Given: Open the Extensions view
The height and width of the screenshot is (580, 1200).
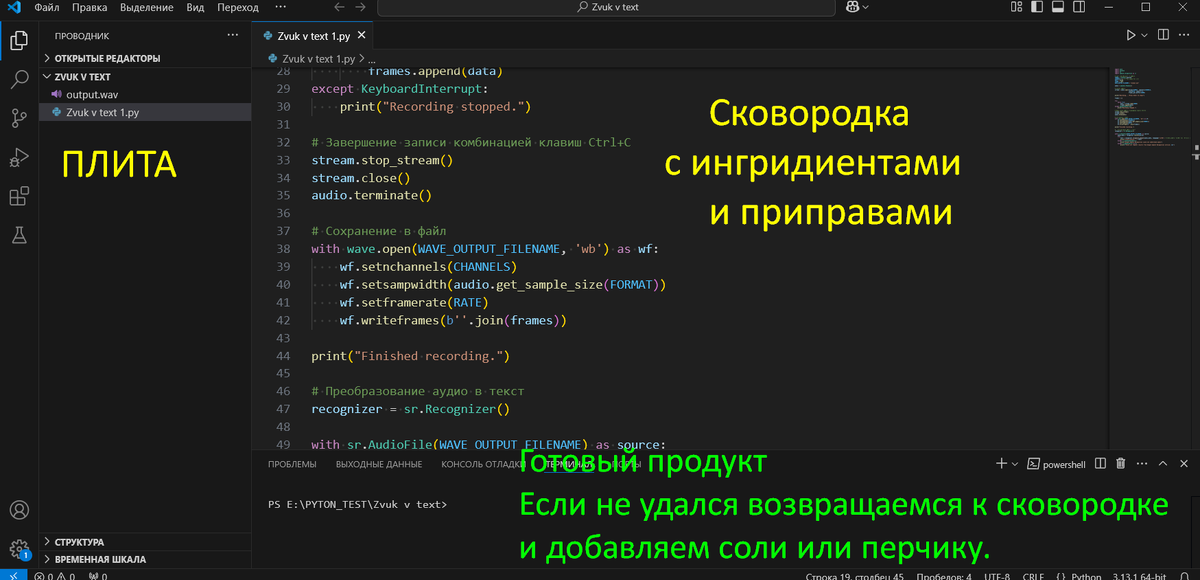Looking at the screenshot, I should 19,196.
